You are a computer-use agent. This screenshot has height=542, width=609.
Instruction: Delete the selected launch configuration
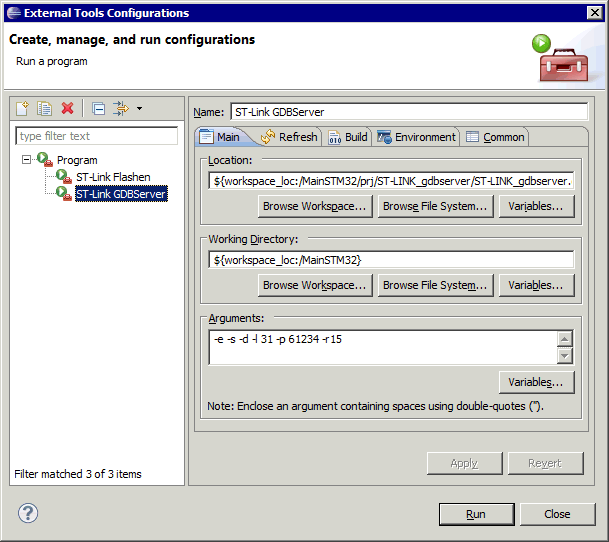click(x=68, y=108)
